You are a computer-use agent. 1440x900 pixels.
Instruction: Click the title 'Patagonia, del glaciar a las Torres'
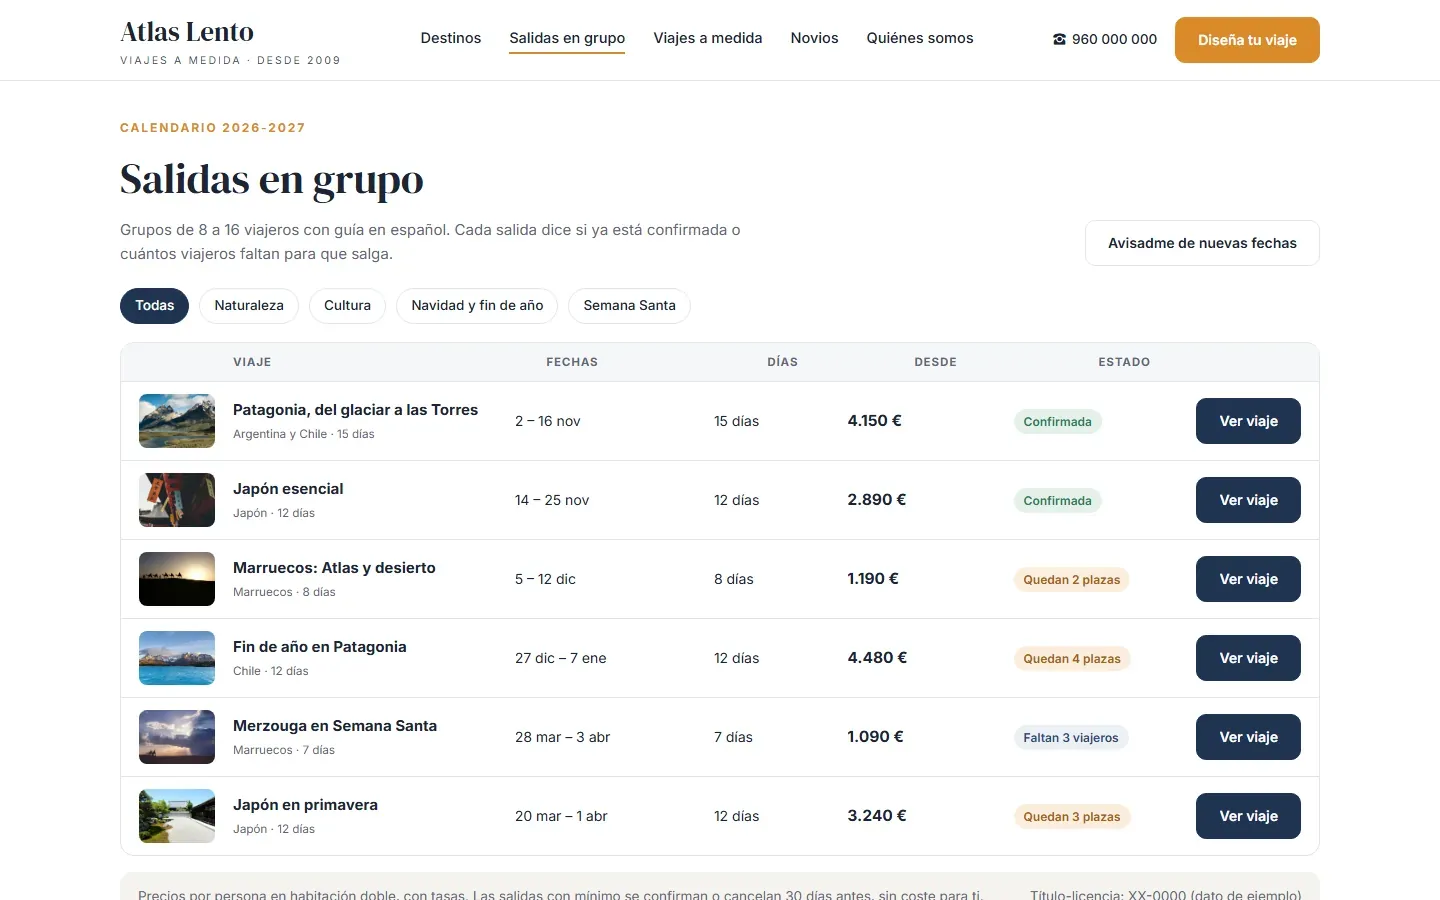click(x=355, y=410)
